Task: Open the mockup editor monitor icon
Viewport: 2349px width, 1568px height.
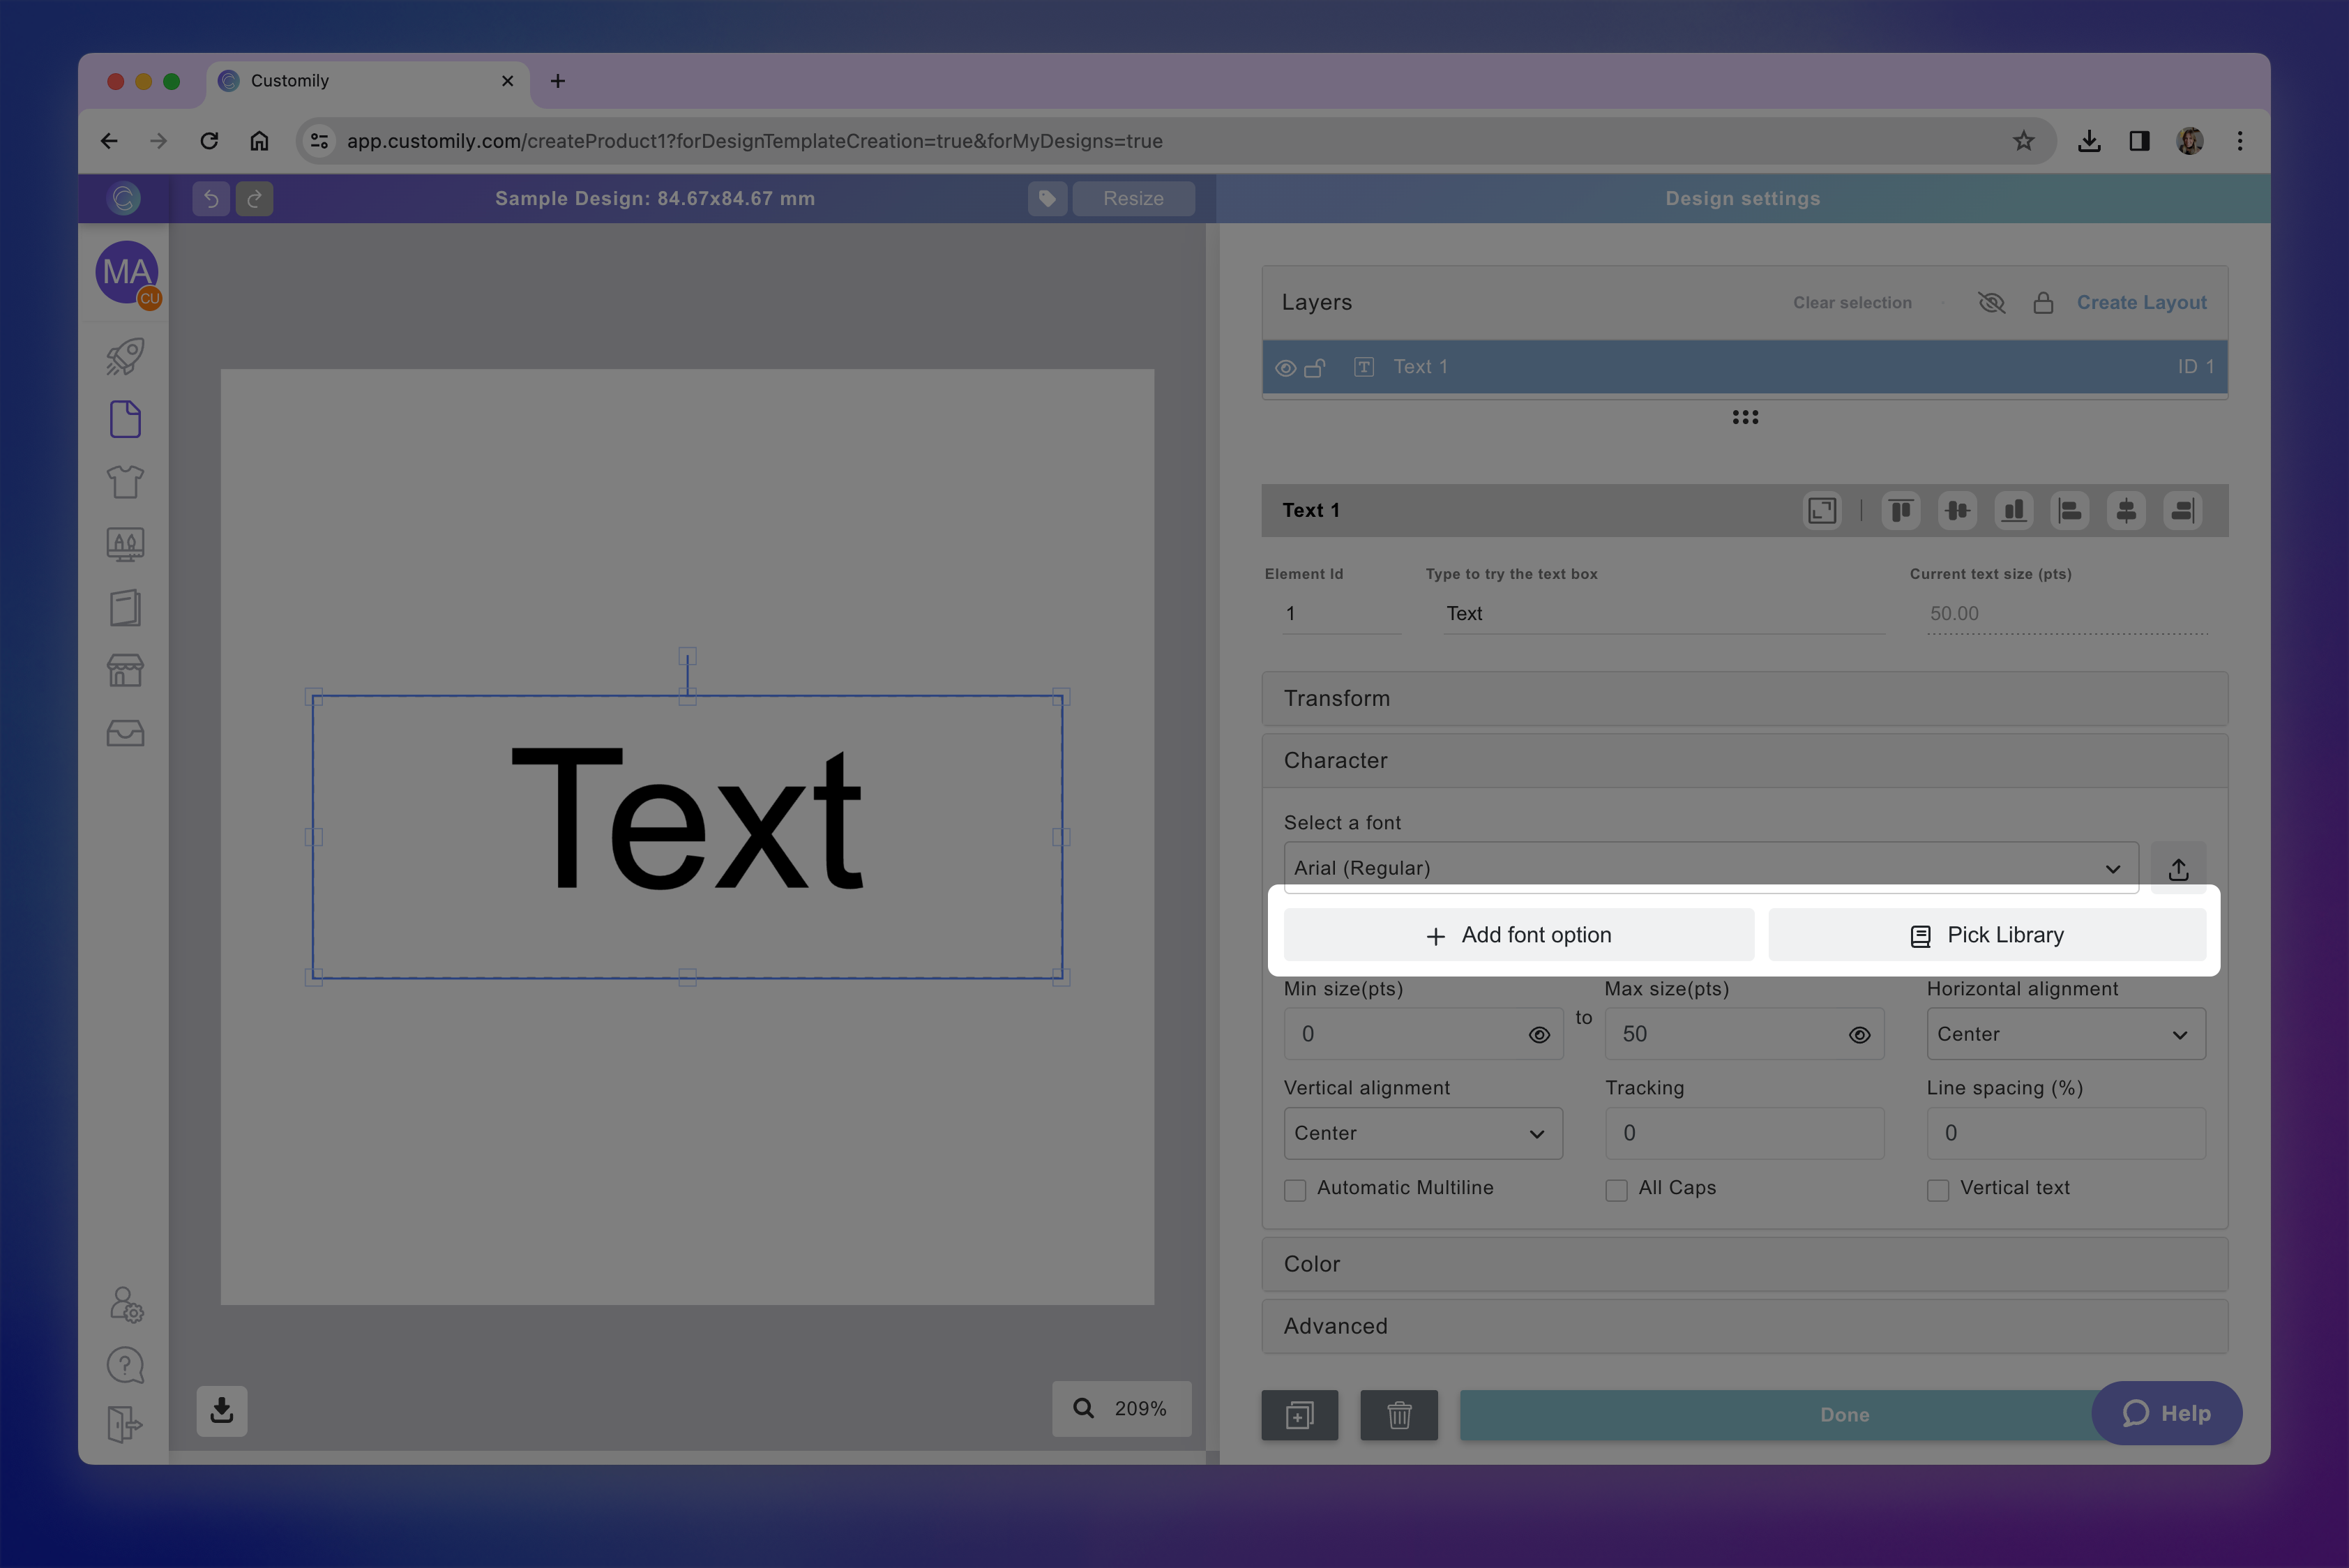Action: pyautogui.click(x=124, y=544)
